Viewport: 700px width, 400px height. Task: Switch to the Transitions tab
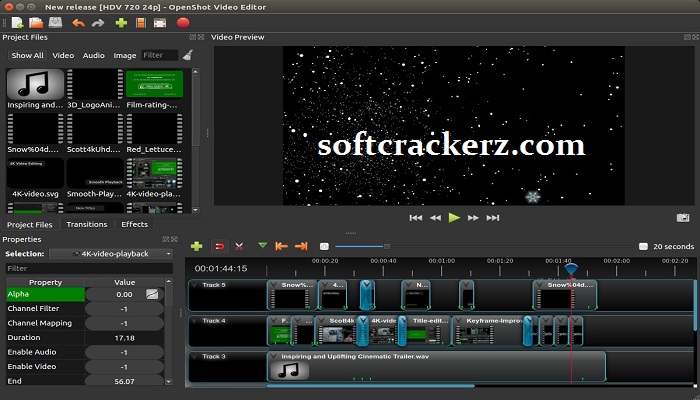[87, 224]
